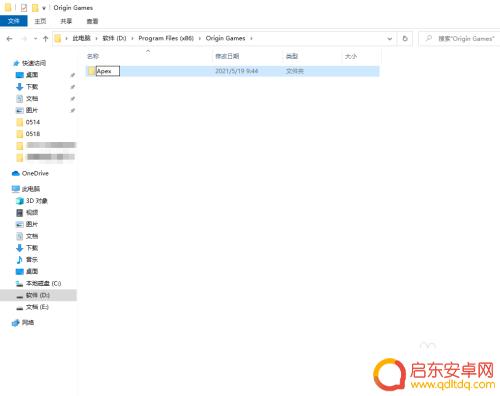The height and width of the screenshot is (396, 500).
Task: Click the music note icon for 音乐
Action: click(20, 259)
